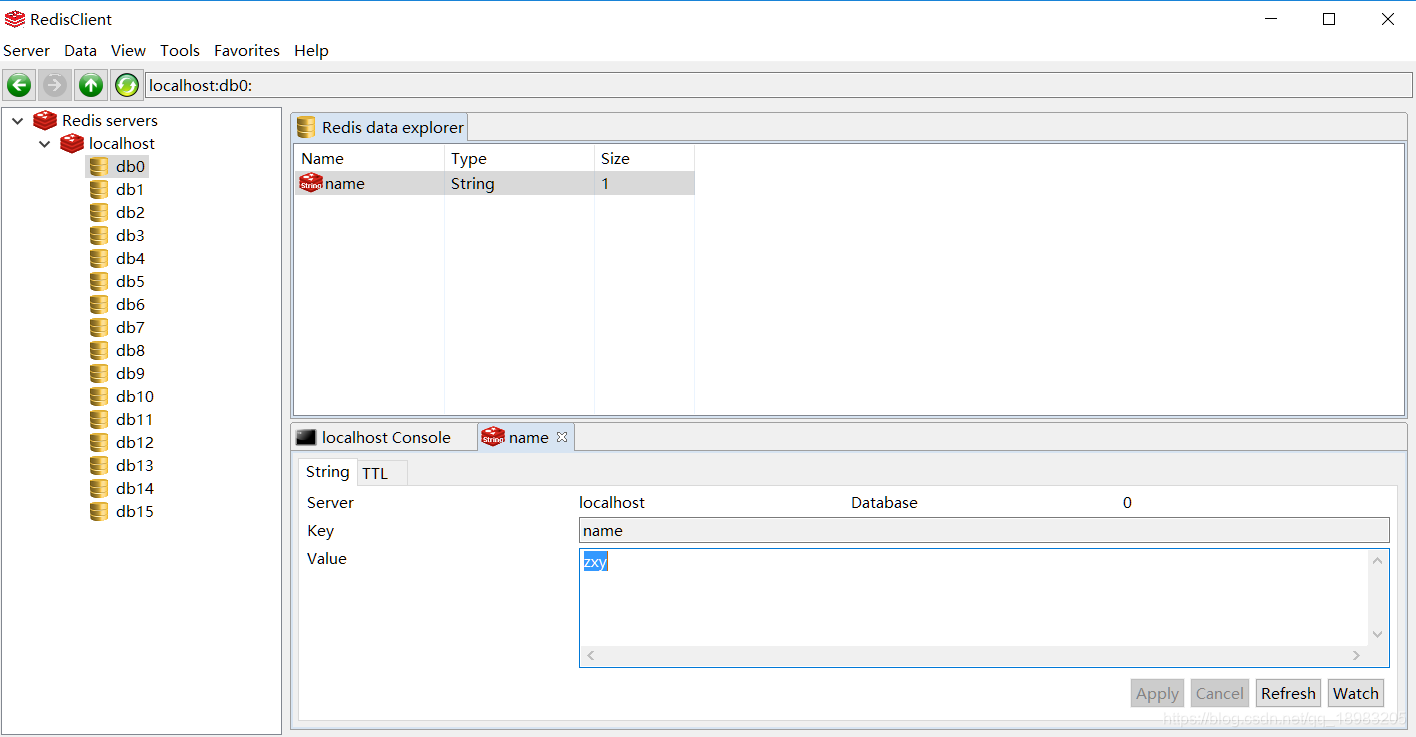Click the console icon on localhost Console tab
The image size is (1416, 737).
pos(306,437)
